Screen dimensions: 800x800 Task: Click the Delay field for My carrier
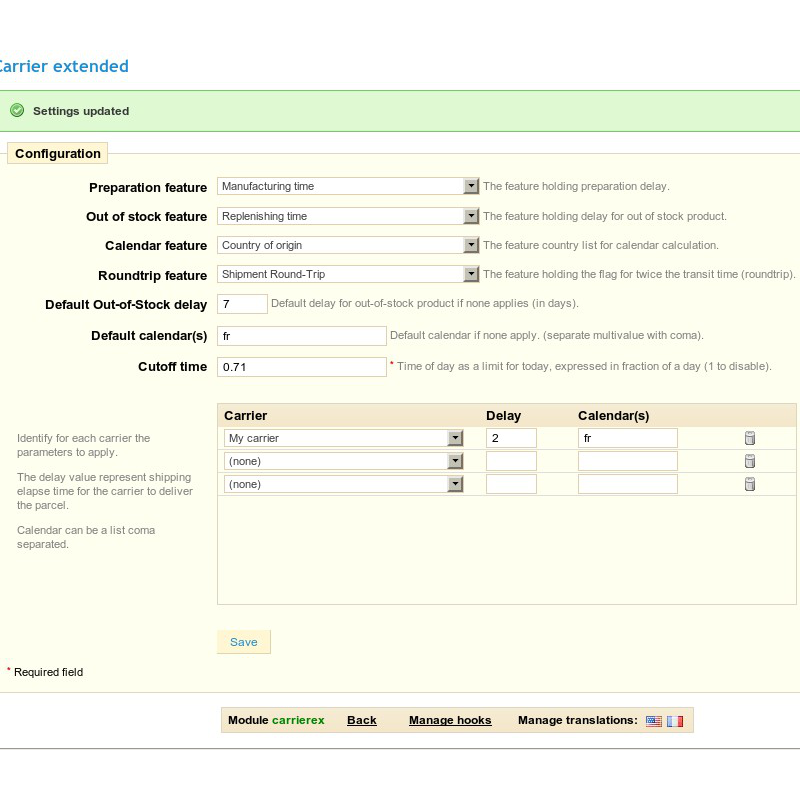click(511, 438)
